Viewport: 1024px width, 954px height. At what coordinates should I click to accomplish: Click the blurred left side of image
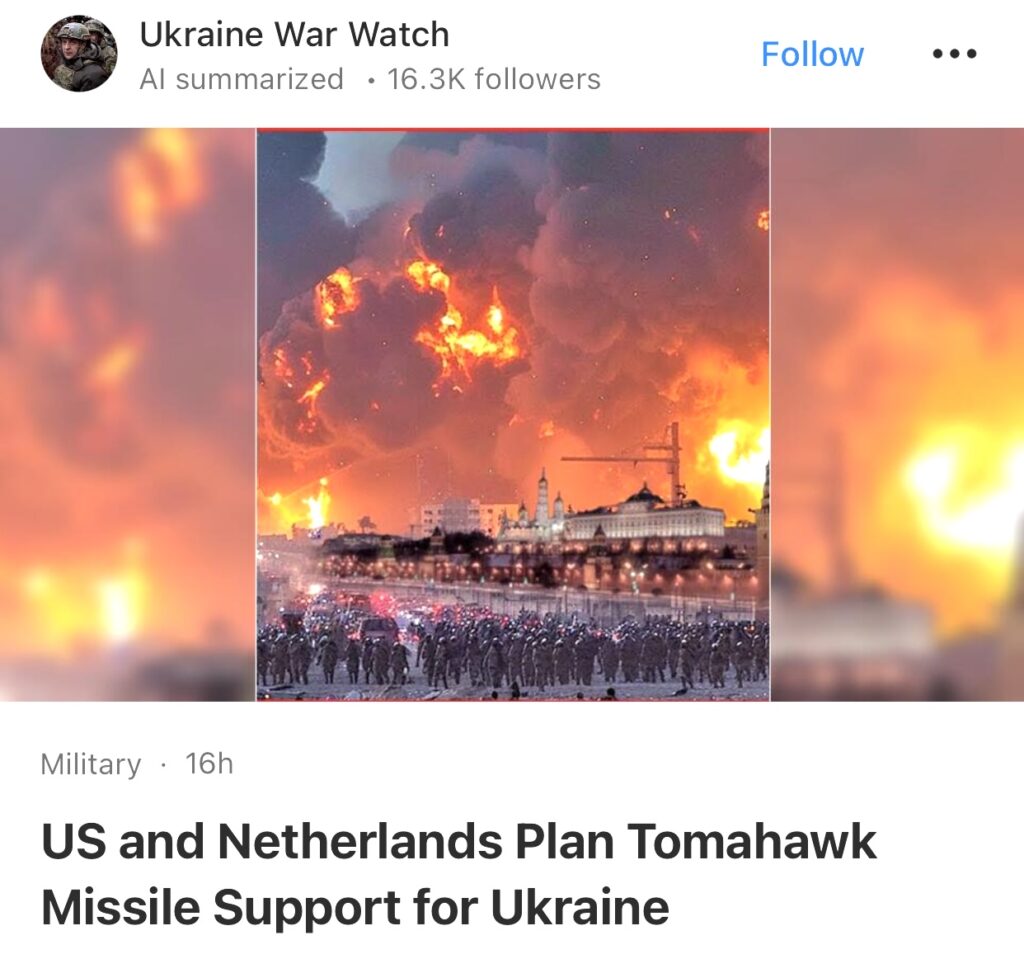128,415
